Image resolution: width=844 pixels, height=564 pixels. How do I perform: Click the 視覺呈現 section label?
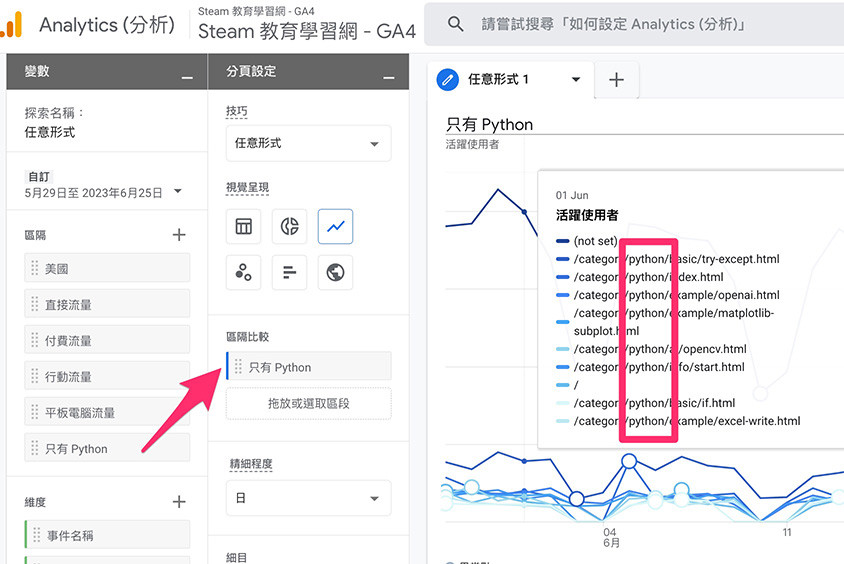[247, 187]
